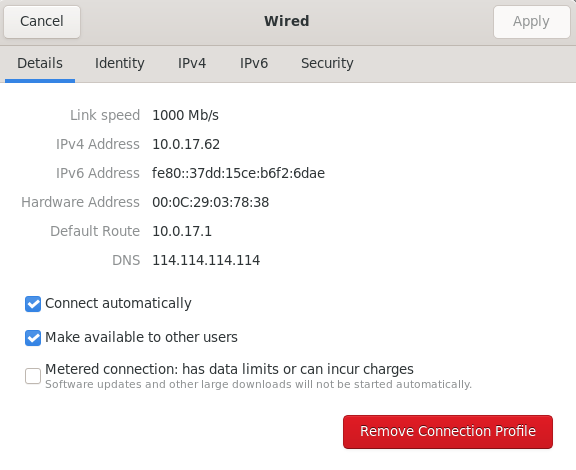Screen dimensions: 576x470
Task: Open the Identity tab
Action: pyautogui.click(x=119, y=64)
